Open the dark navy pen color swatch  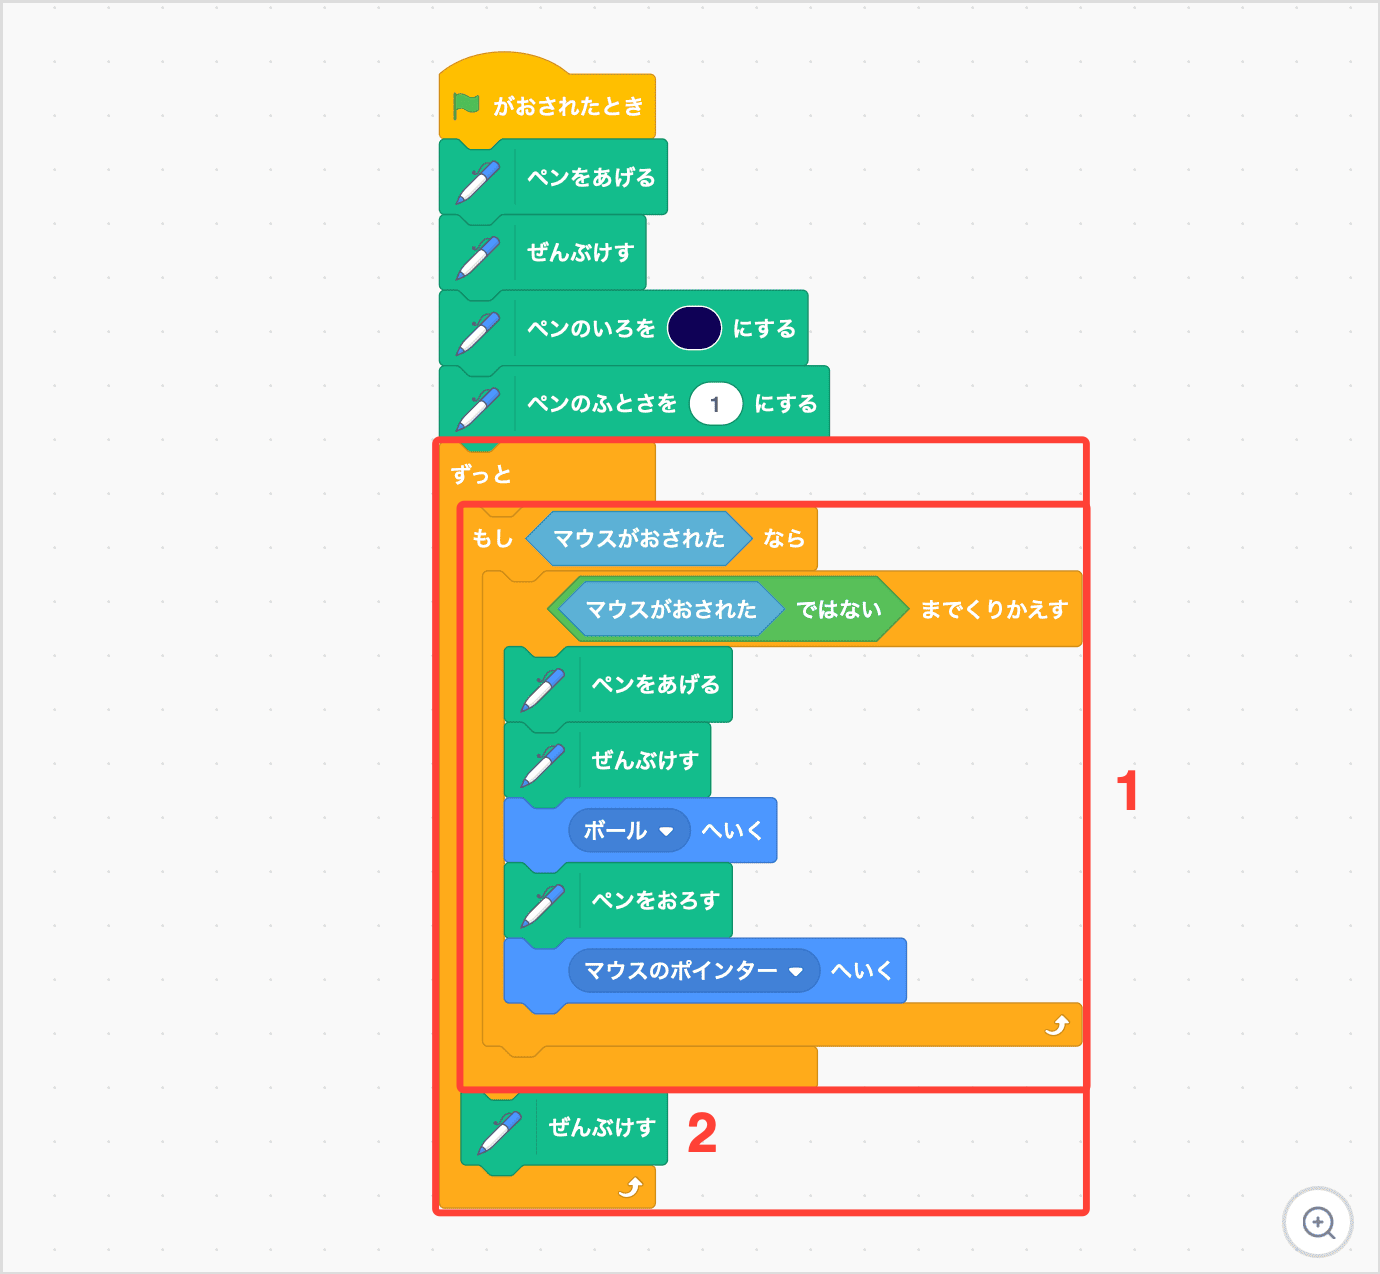click(x=694, y=329)
